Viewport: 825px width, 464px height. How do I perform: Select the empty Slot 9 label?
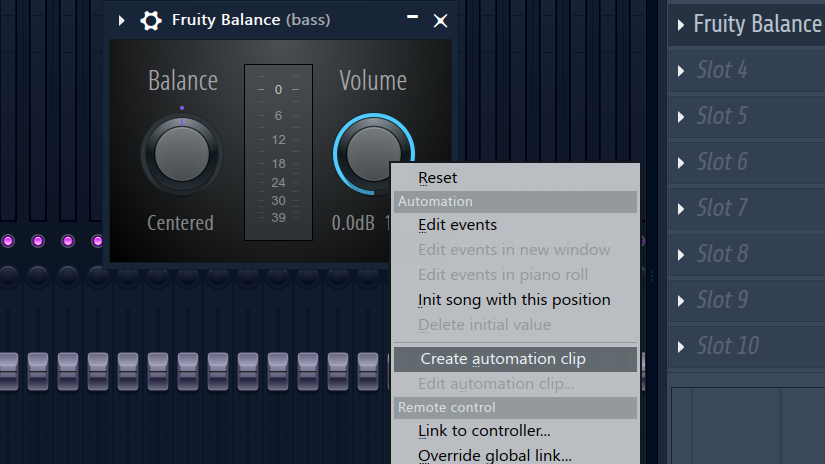(722, 300)
